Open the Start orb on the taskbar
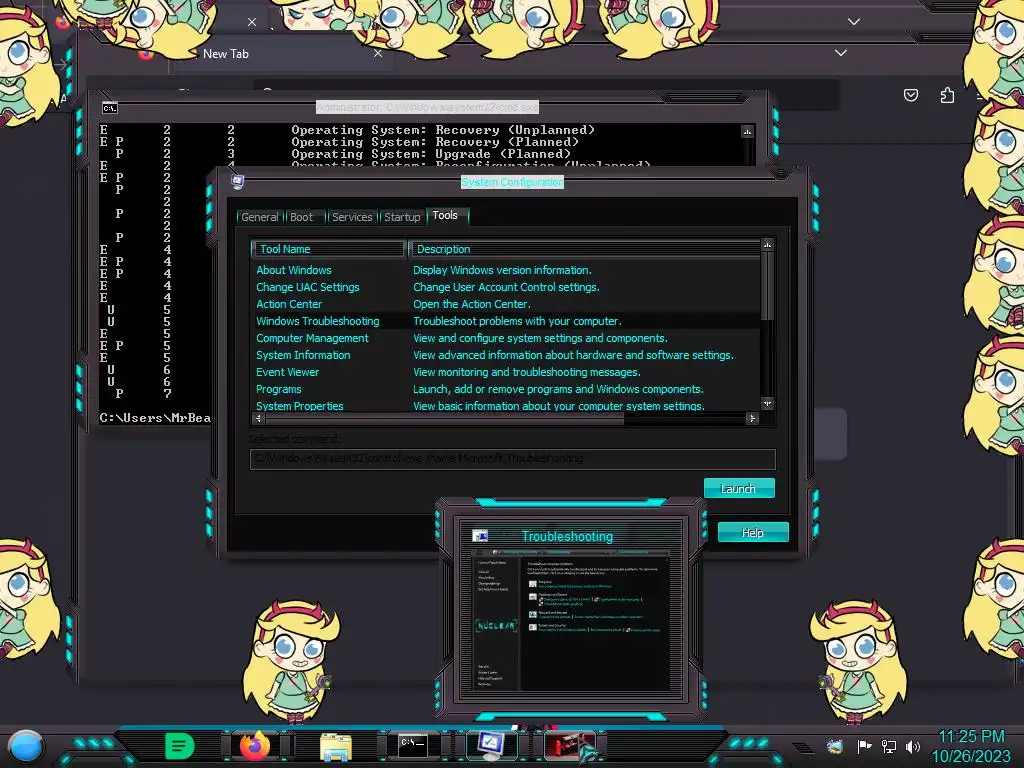 tap(26, 746)
